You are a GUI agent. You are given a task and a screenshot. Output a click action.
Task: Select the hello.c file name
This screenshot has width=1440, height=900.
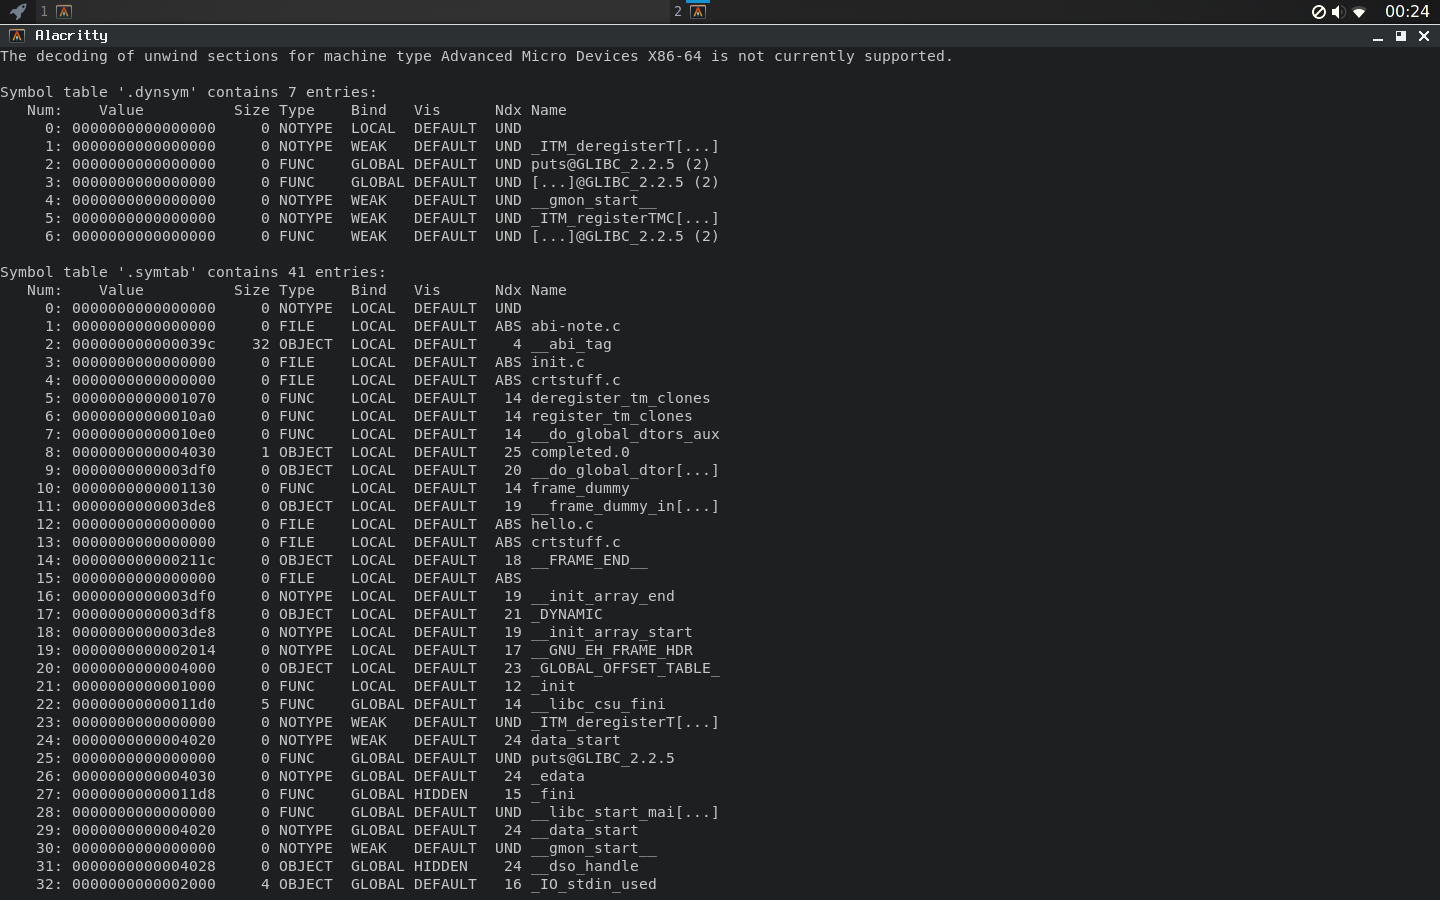[x=562, y=524]
